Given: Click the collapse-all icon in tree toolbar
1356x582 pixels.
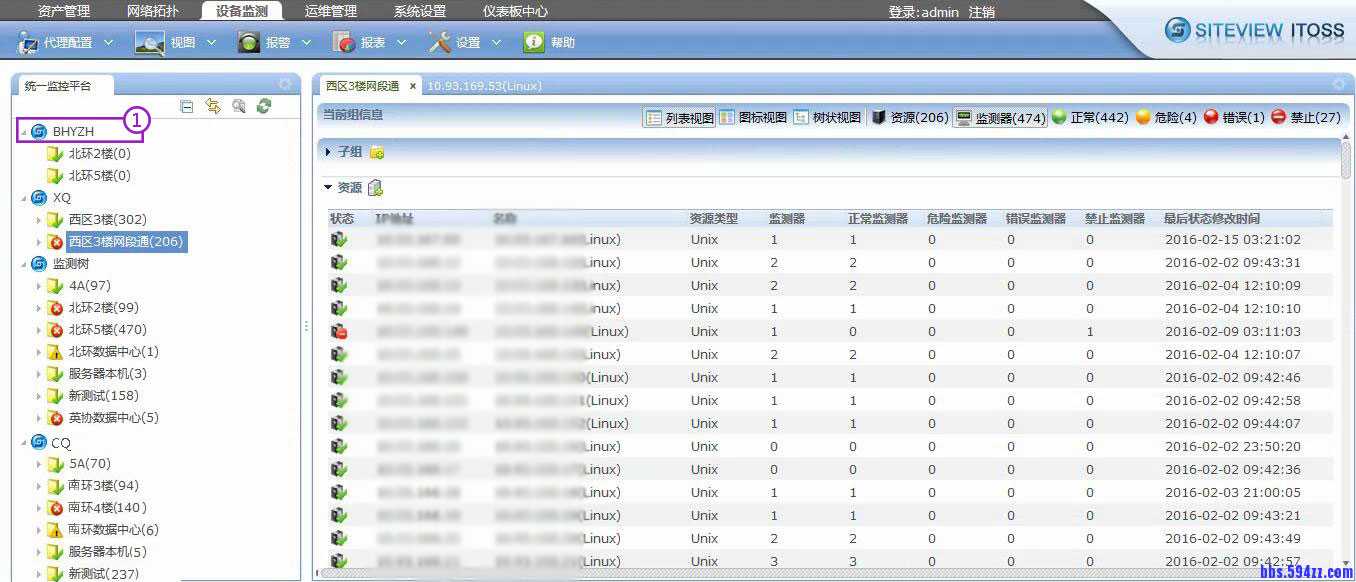Looking at the screenshot, I should 187,106.
